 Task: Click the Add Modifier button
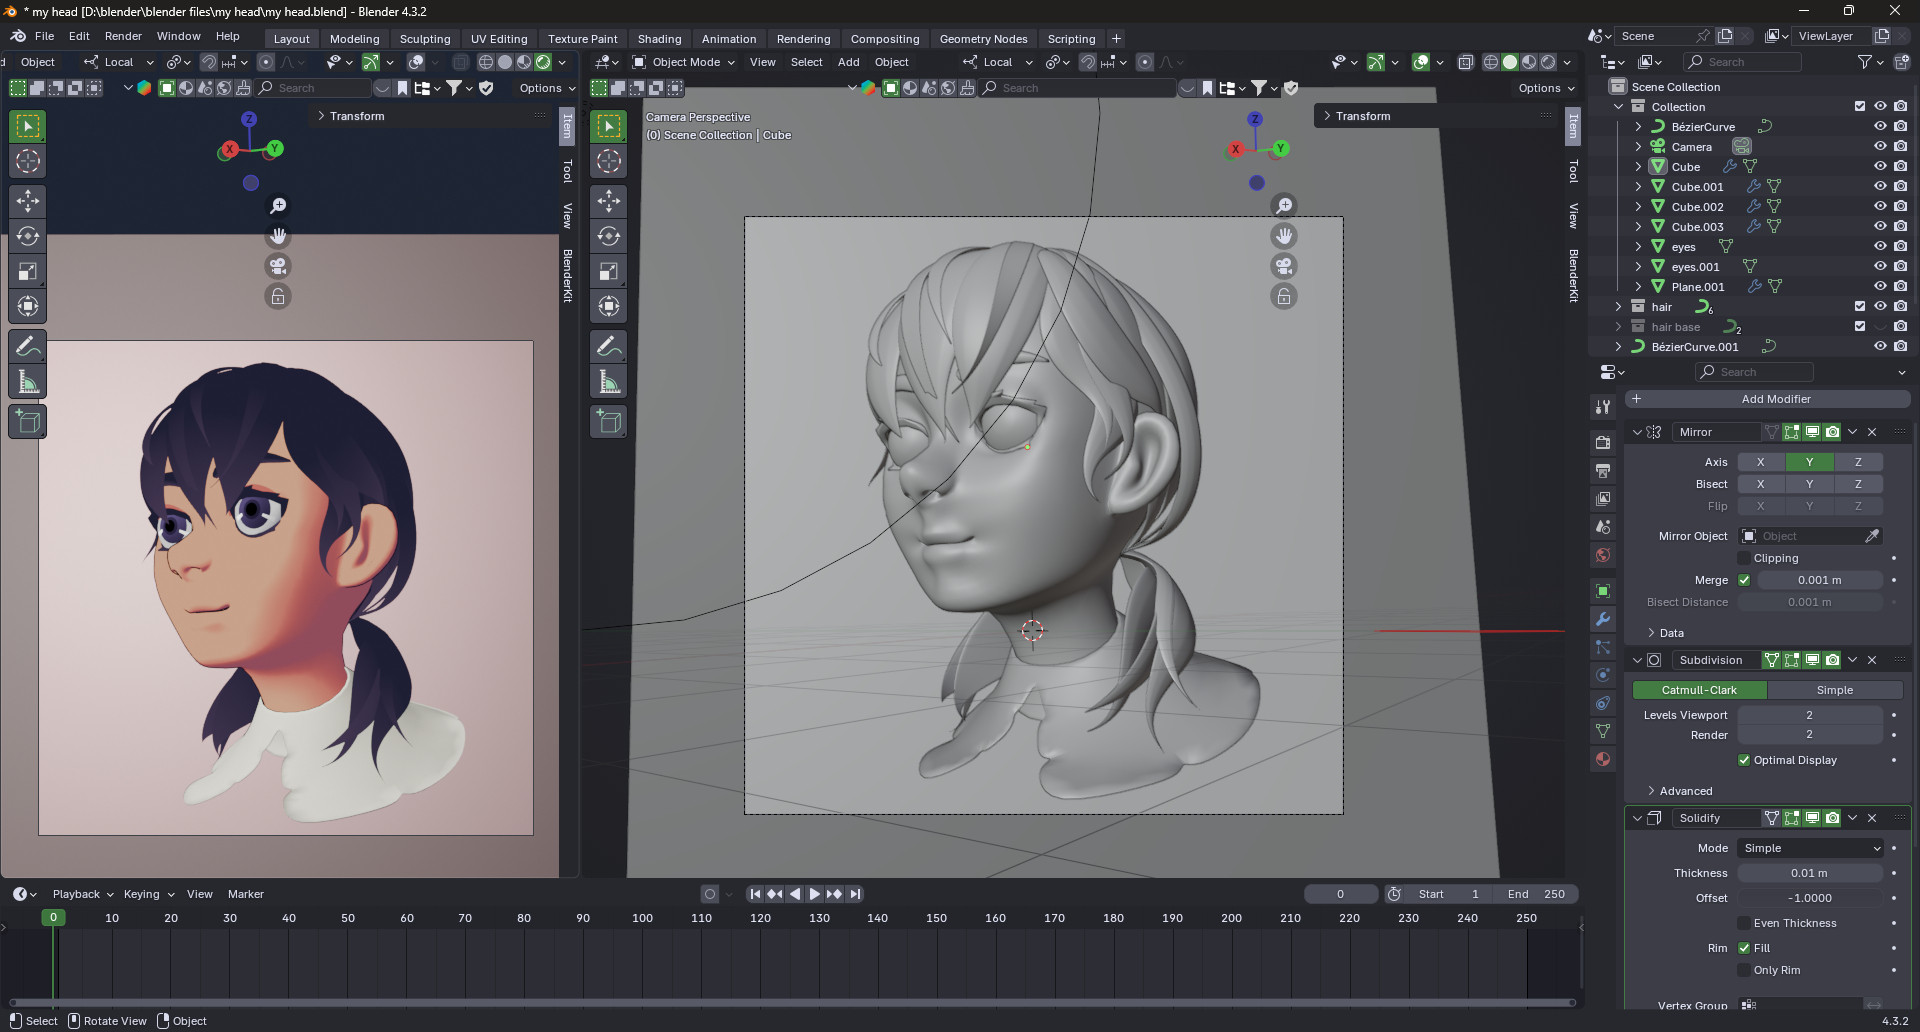coord(1767,399)
